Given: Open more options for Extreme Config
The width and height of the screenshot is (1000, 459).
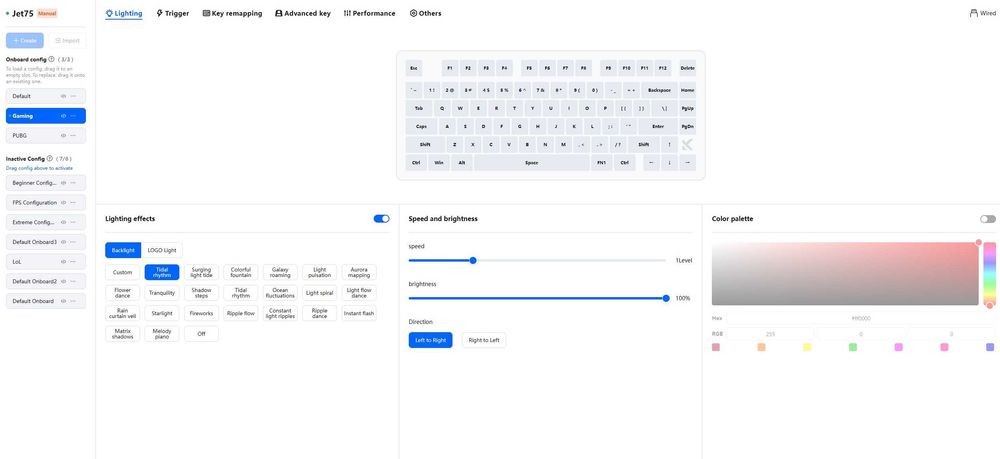Looking at the screenshot, I should click(73, 222).
